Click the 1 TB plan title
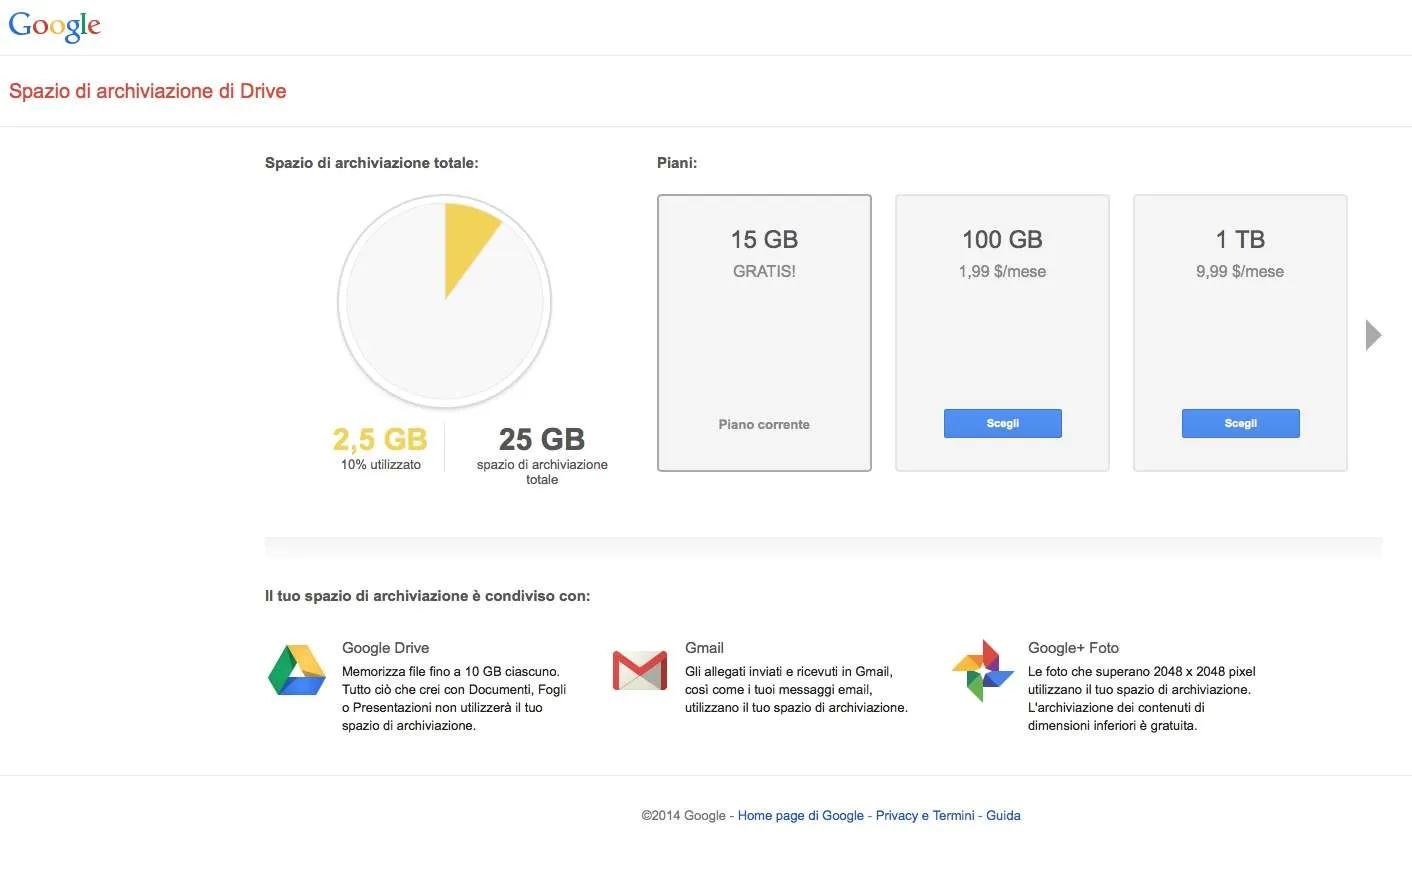This screenshot has height=870, width=1412. (1240, 240)
